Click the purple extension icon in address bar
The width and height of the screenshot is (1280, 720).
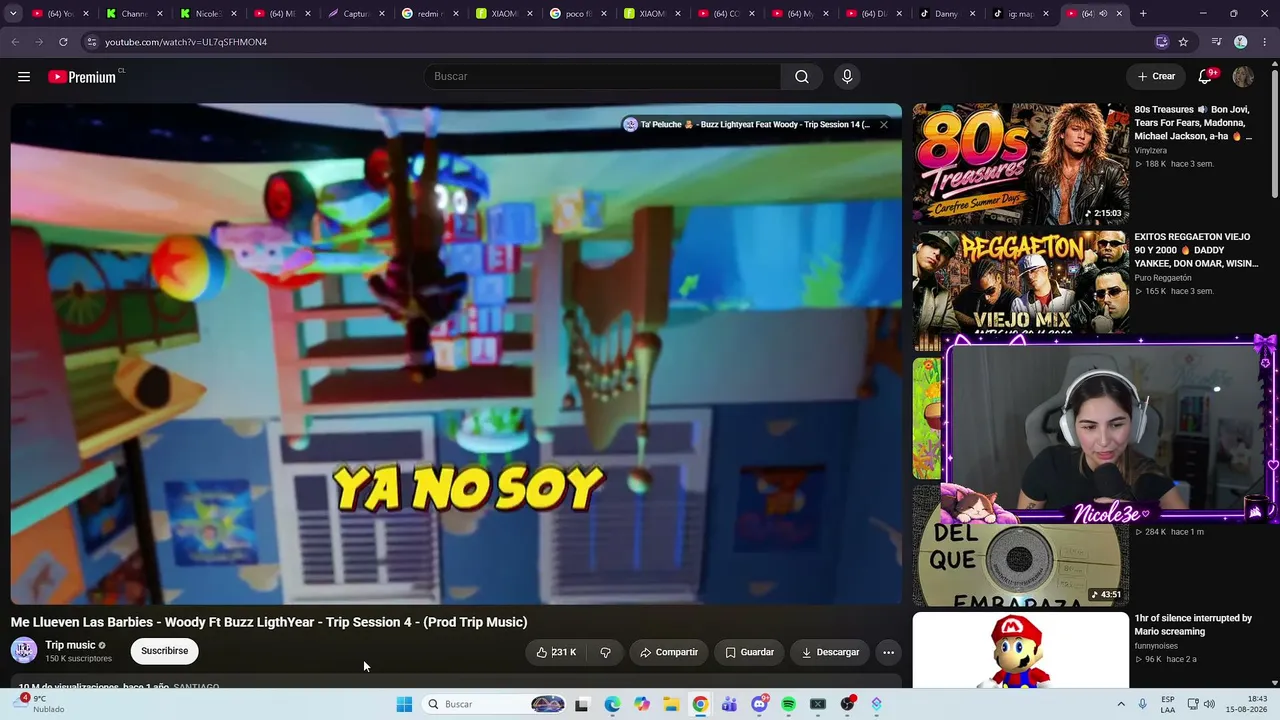(x=1161, y=42)
